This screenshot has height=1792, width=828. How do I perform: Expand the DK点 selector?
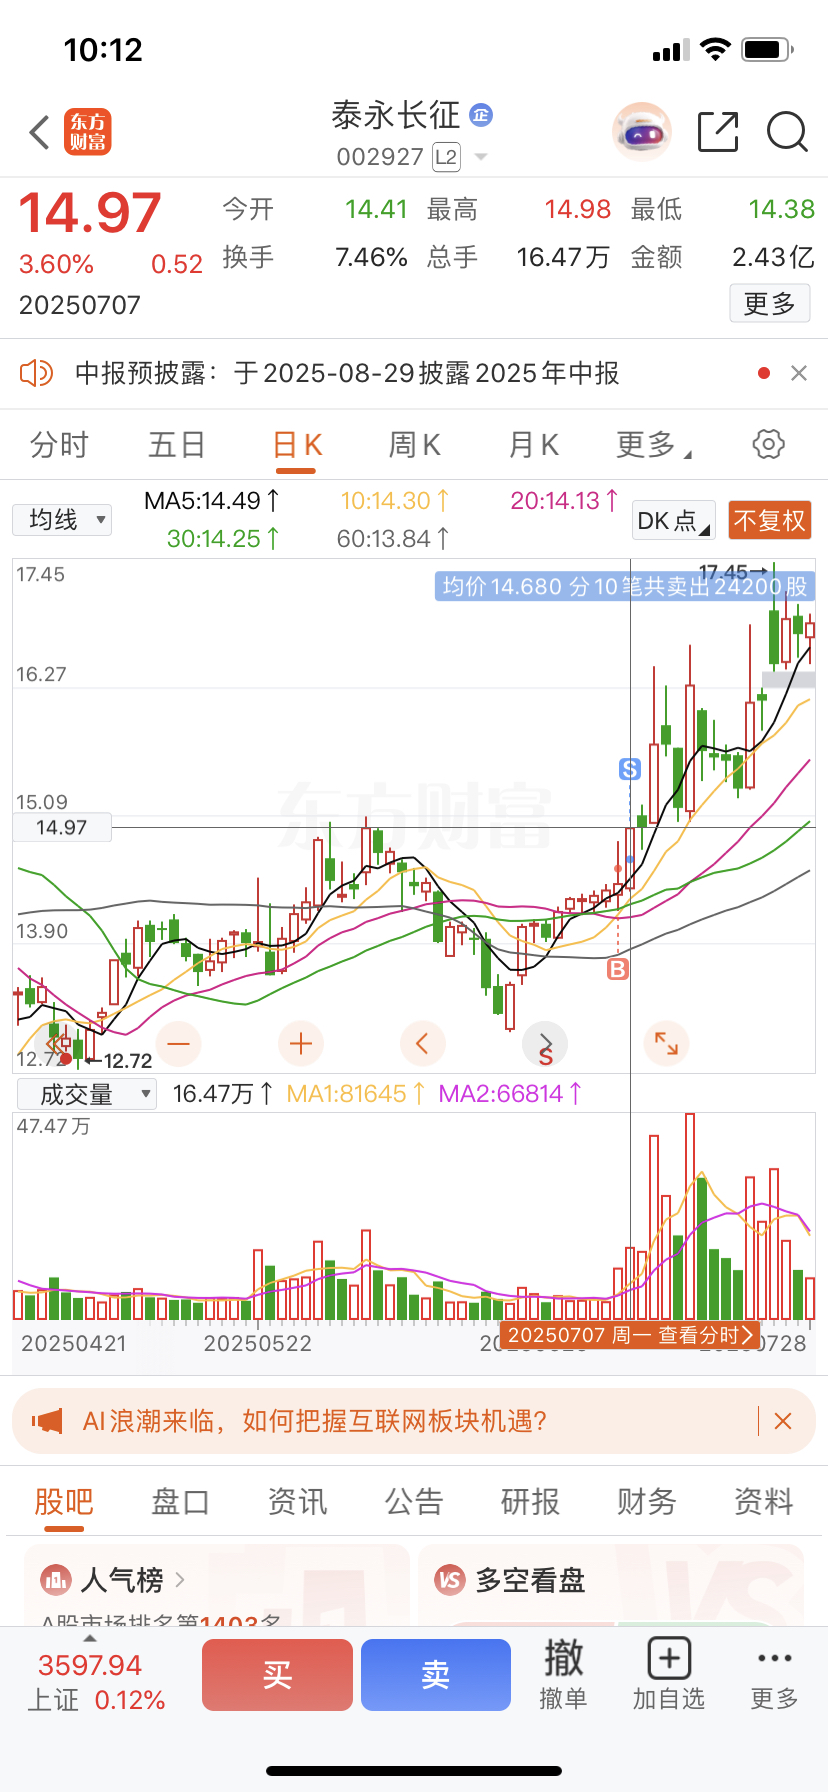pyautogui.click(x=675, y=521)
